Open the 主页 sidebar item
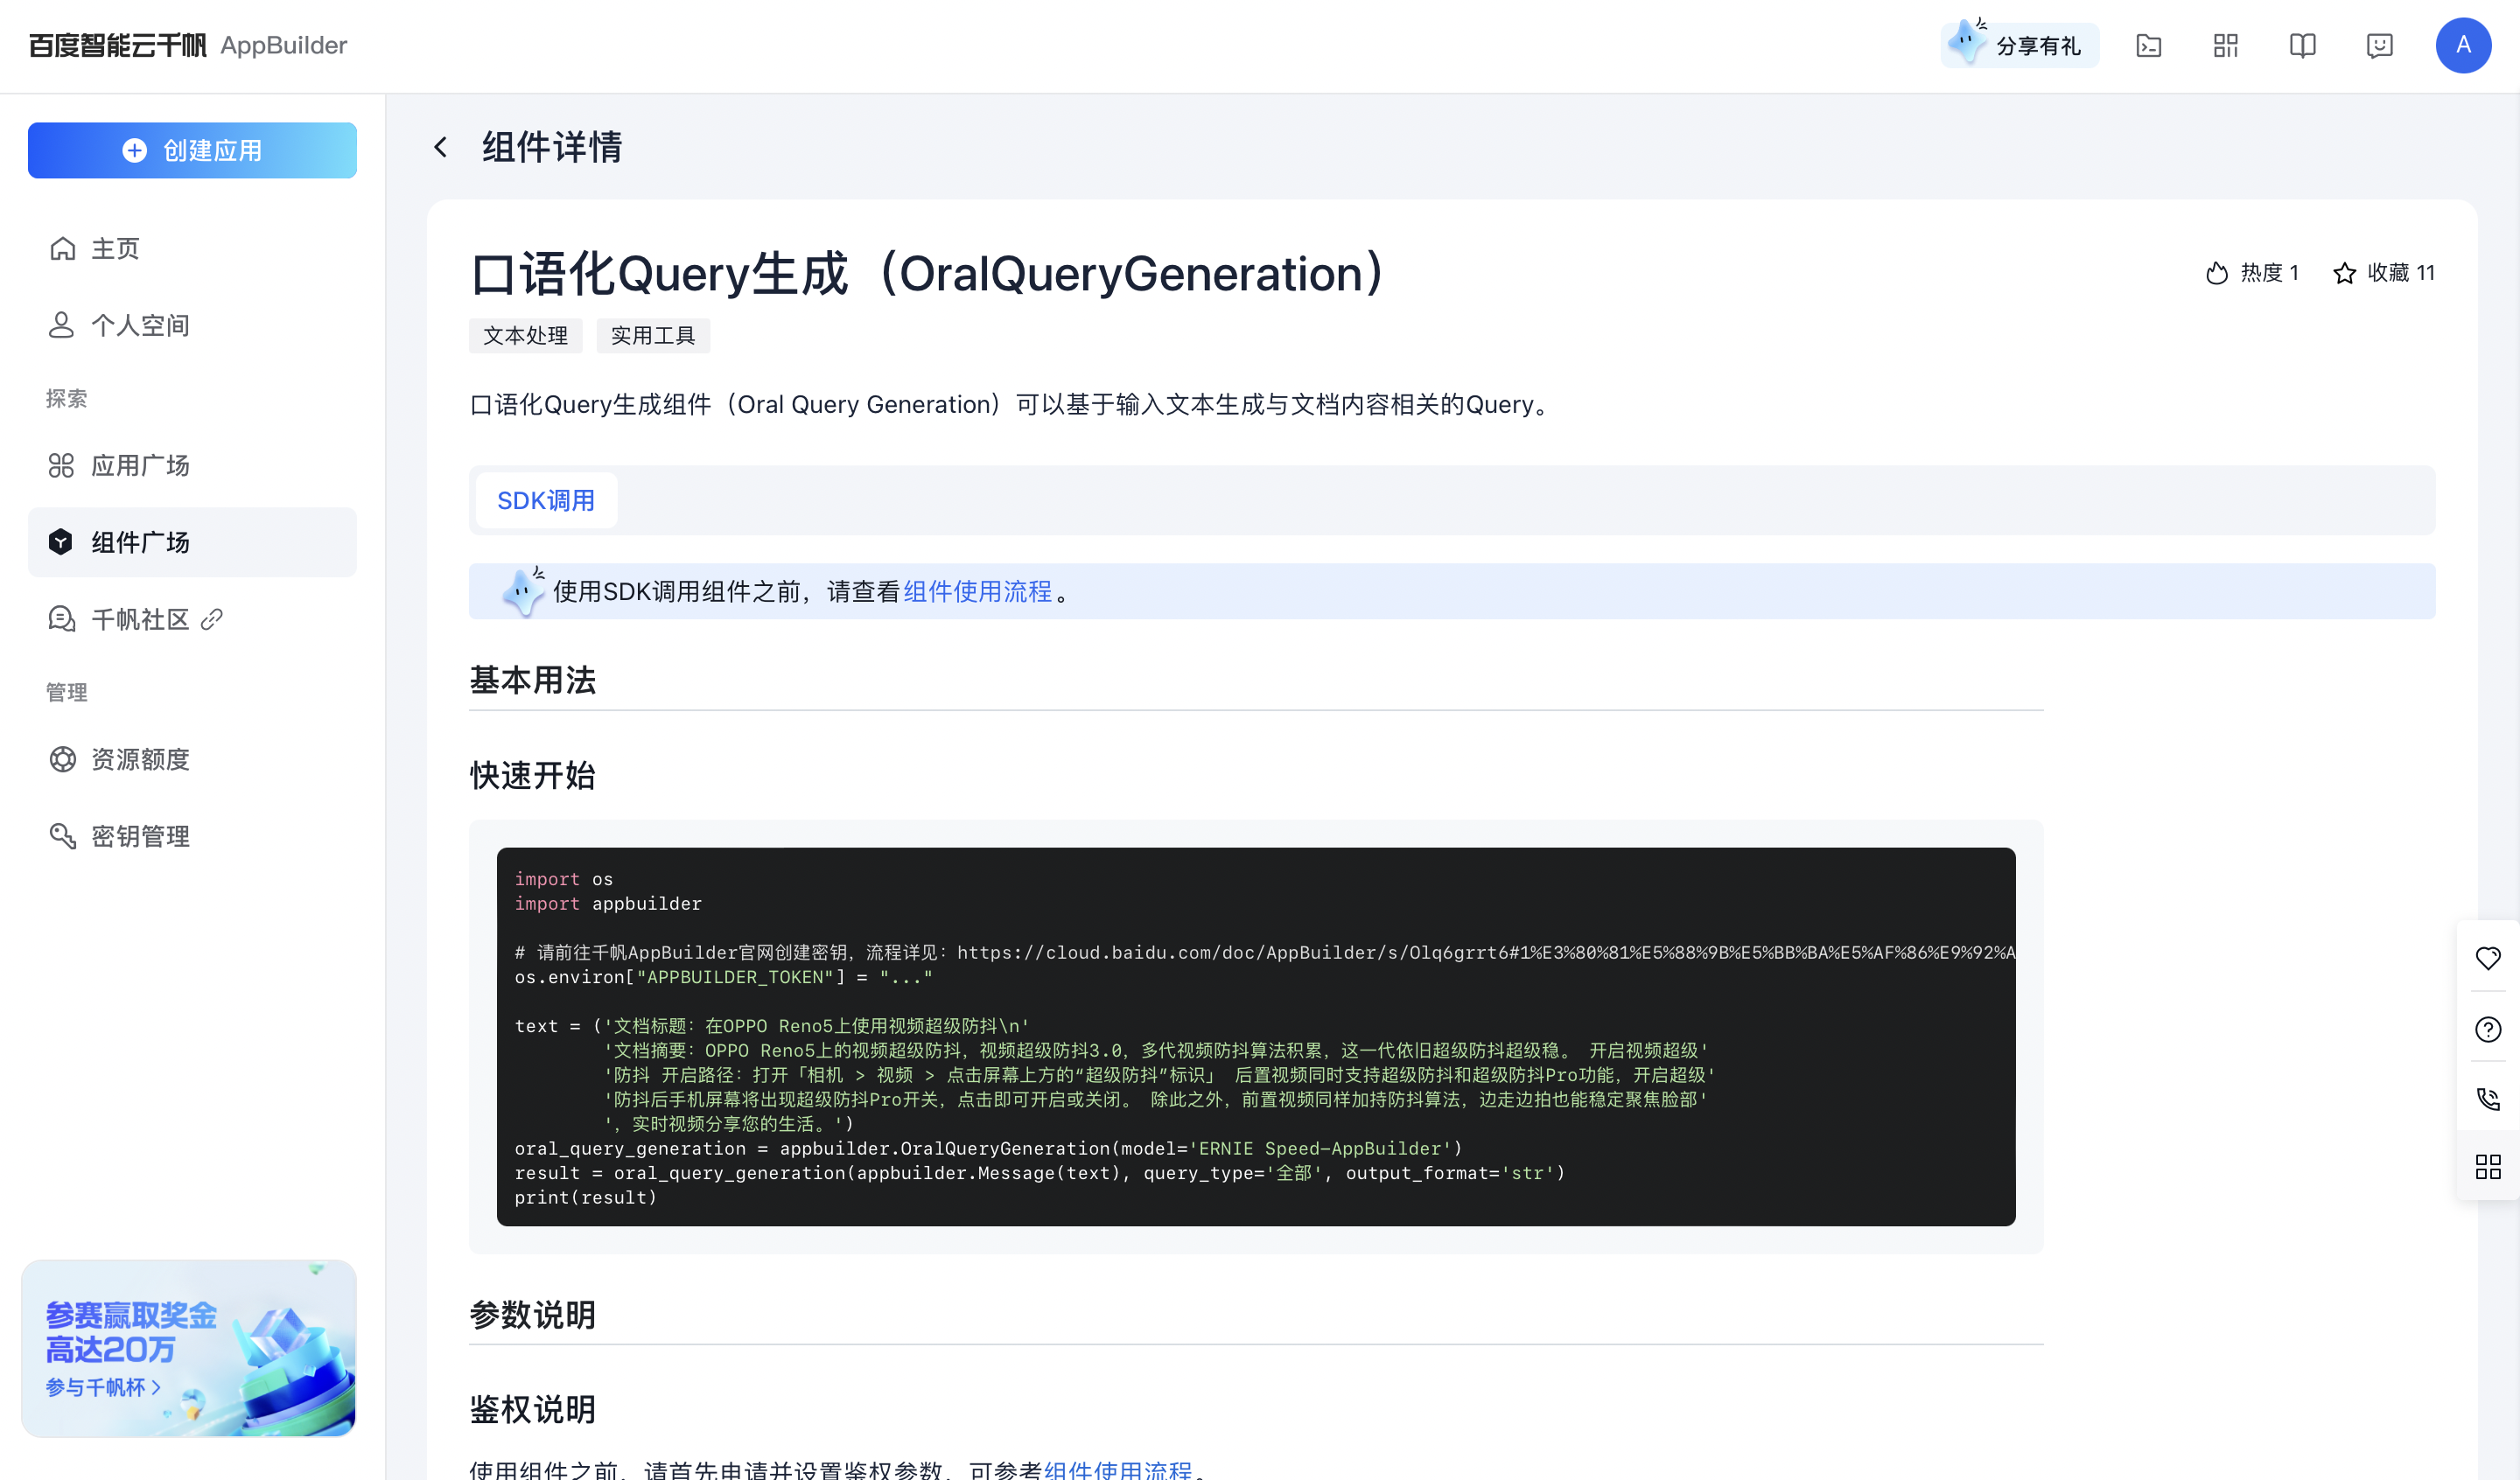Viewport: 2520px width, 1480px height. tap(192, 248)
